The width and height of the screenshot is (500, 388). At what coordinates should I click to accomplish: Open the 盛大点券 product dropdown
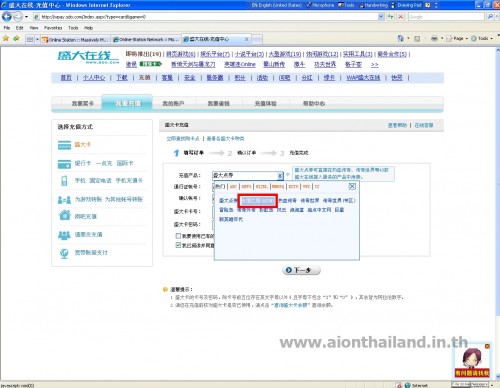[248, 175]
